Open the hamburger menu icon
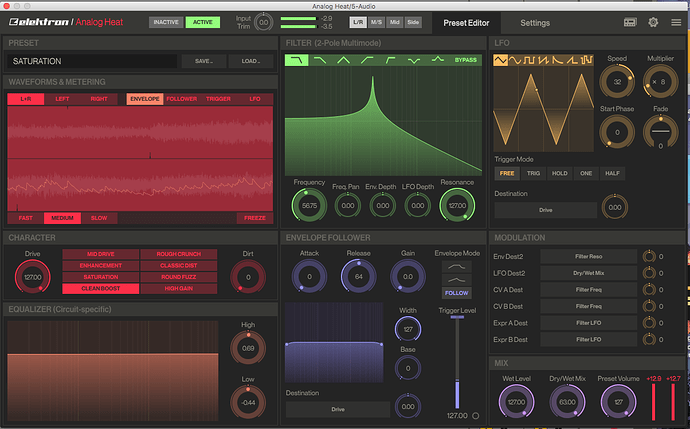Image resolution: width=690 pixels, height=429 pixels. (676, 22)
